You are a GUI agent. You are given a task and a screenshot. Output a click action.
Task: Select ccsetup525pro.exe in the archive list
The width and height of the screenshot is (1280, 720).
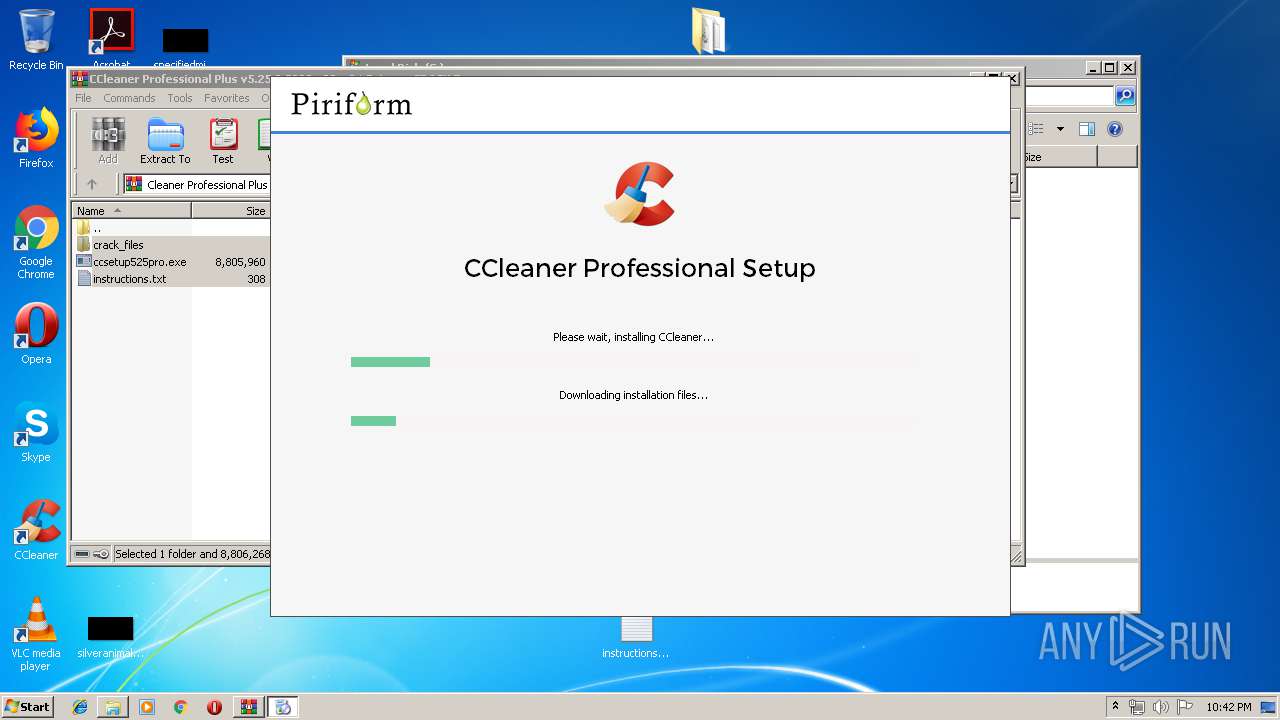point(171,262)
